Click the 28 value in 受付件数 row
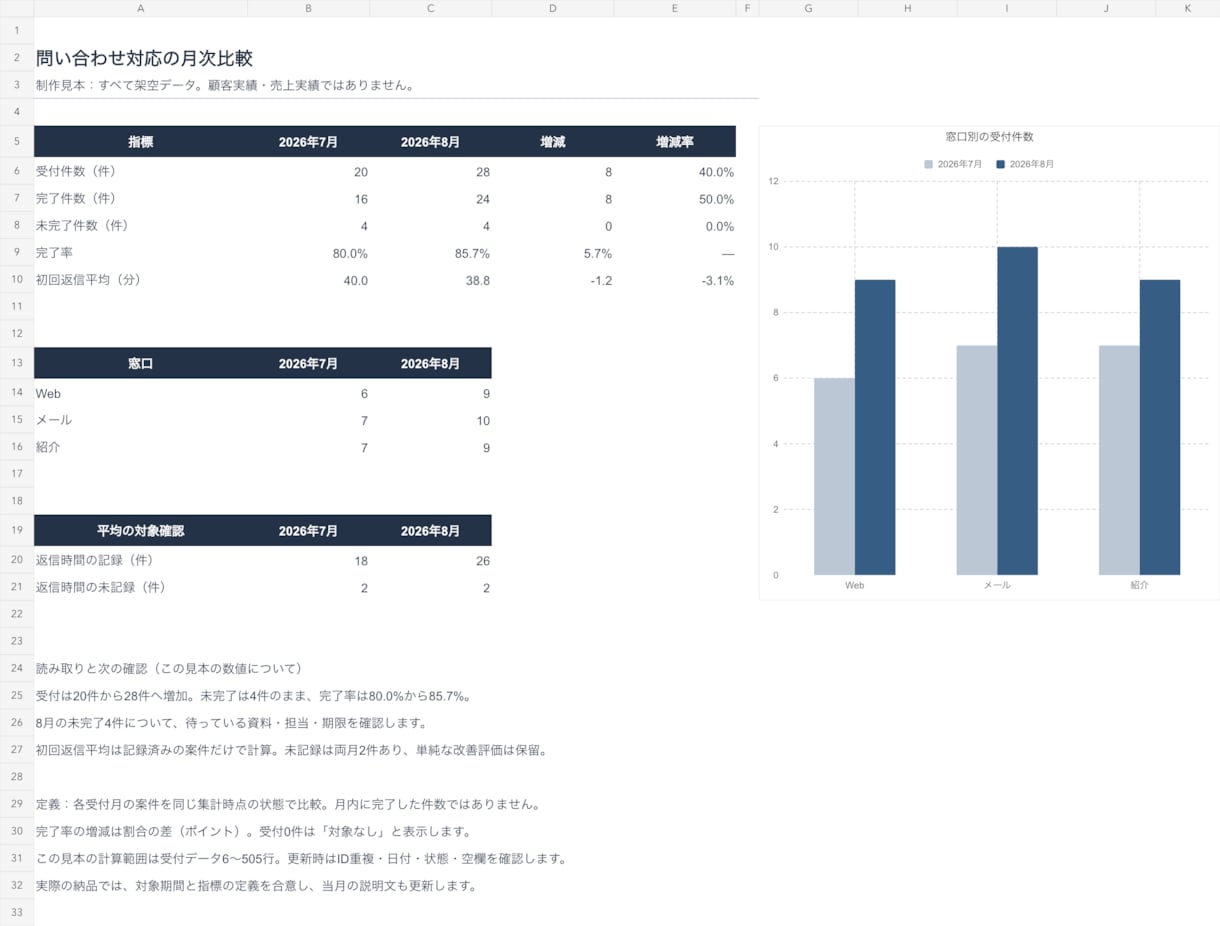 pyautogui.click(x=482, y=172)
